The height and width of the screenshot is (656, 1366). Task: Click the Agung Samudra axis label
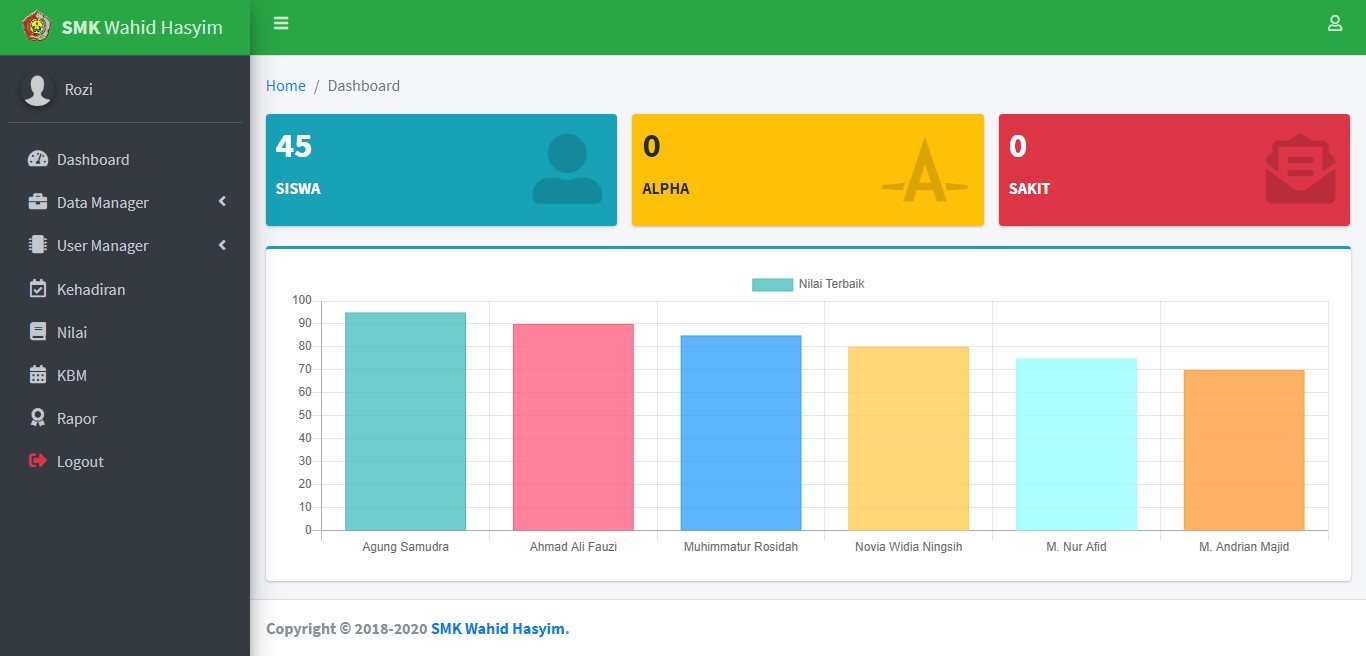(405, 547)
